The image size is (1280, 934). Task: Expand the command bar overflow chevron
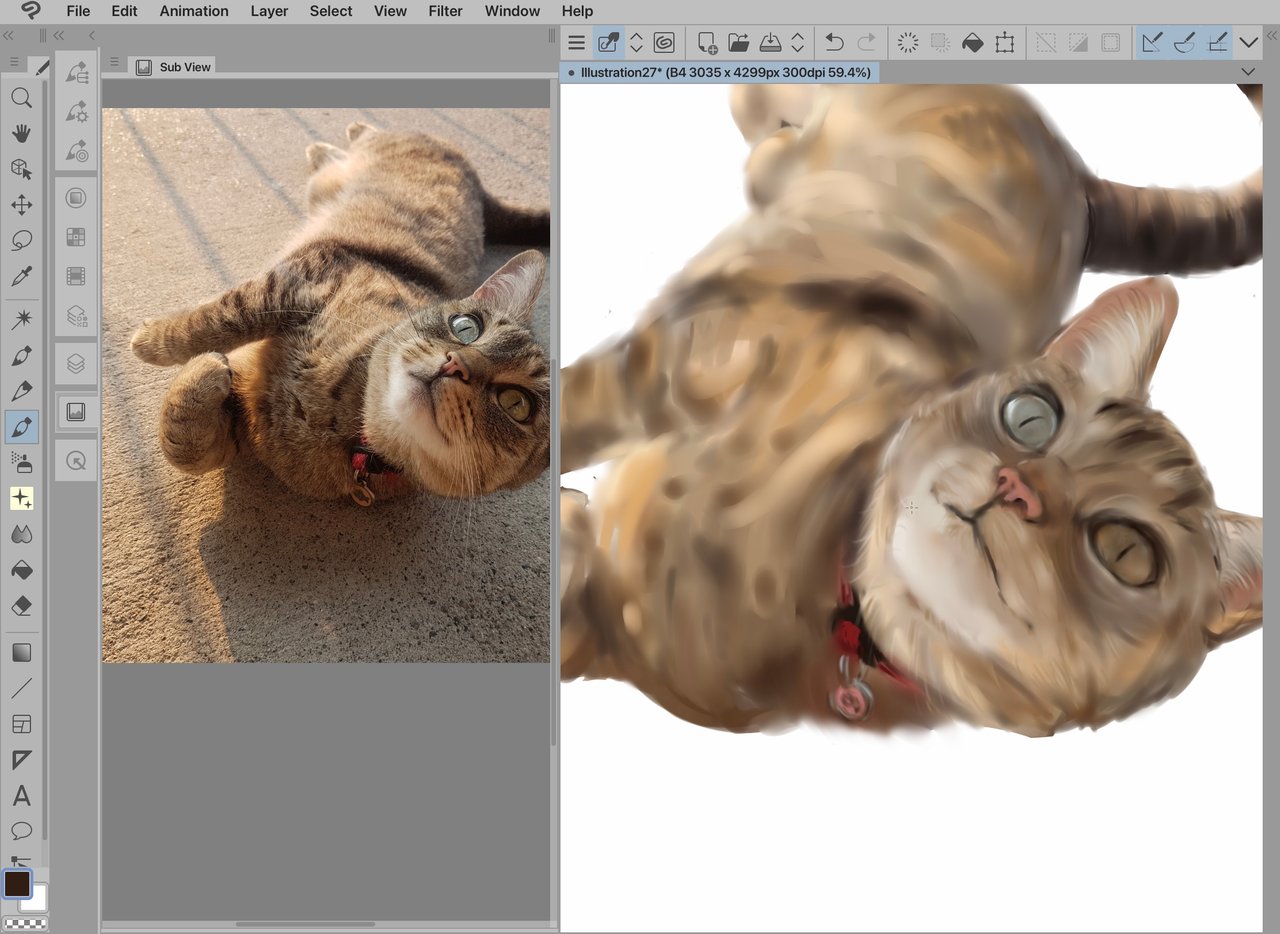(x=1248, y=42)
